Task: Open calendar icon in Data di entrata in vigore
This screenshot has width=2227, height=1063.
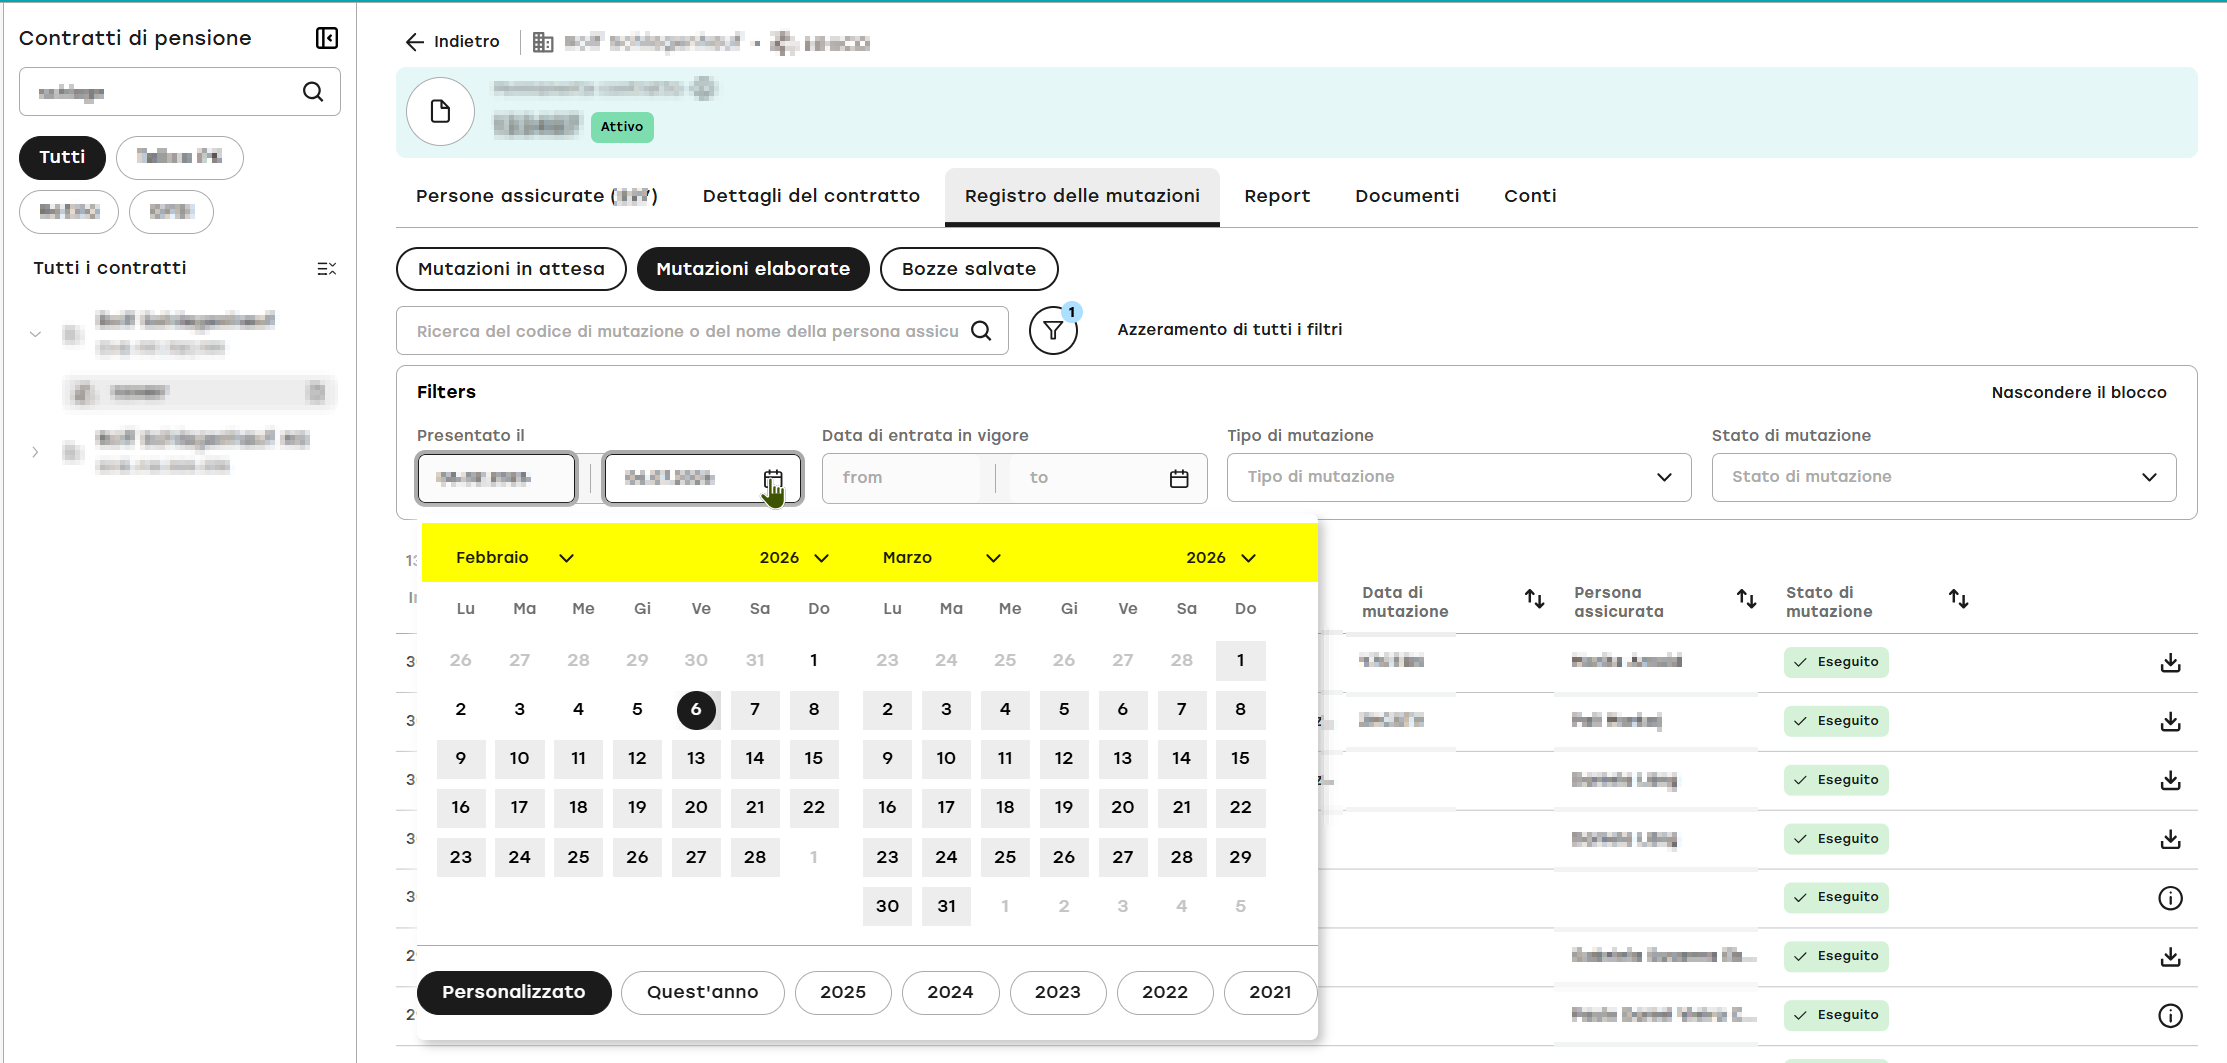Action: [1179, 479]
